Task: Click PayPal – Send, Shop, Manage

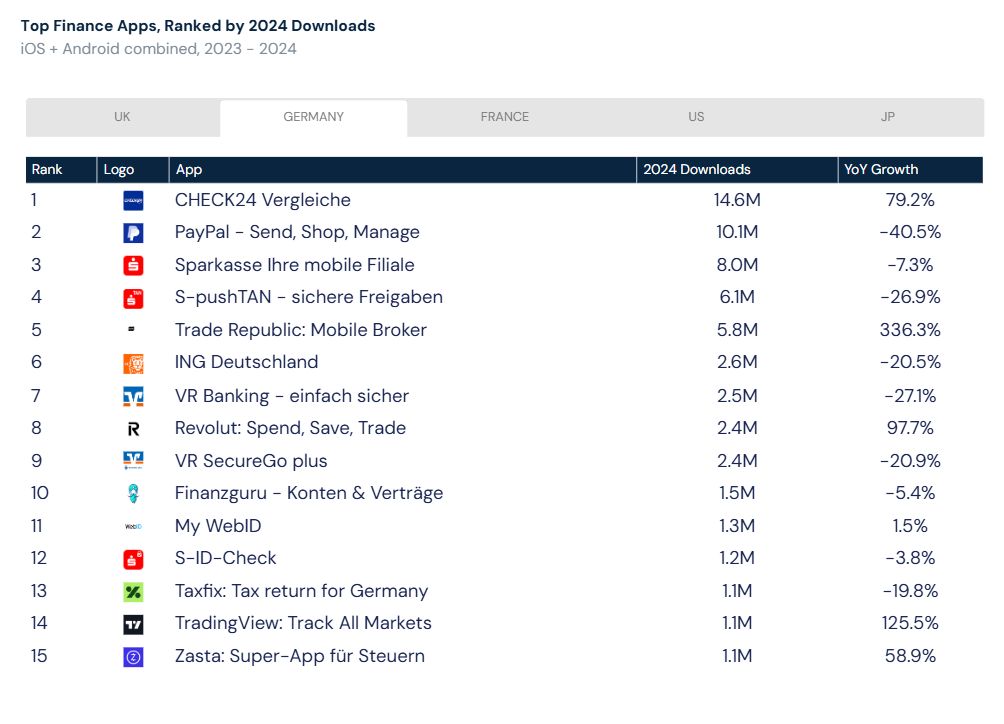Action: pos(297,232)
